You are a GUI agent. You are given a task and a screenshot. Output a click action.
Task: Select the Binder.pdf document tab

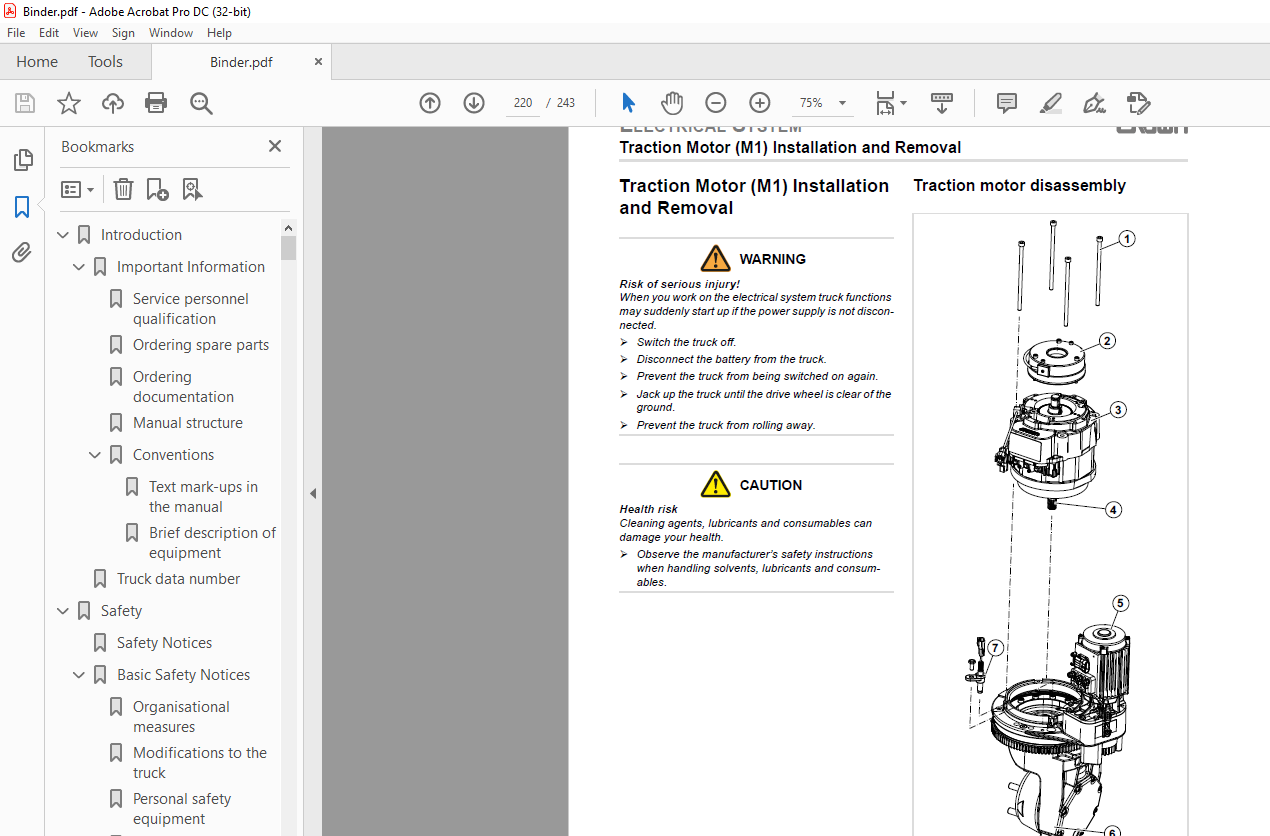click(x=241, y=62)
